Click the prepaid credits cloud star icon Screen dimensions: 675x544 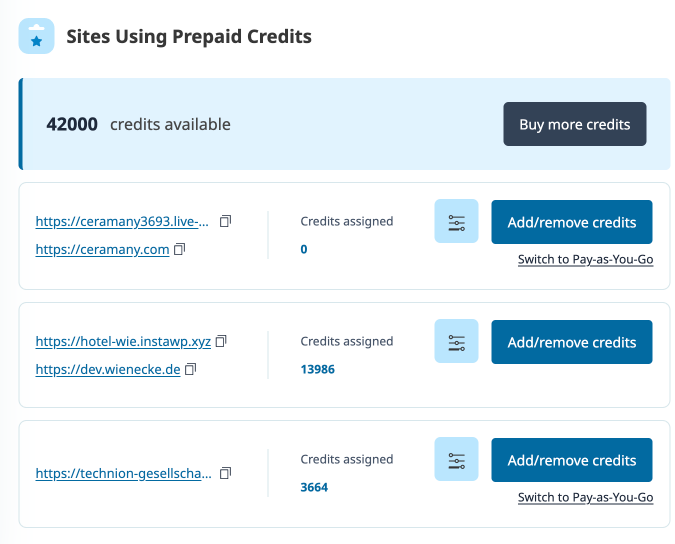(x=37, y=37)
